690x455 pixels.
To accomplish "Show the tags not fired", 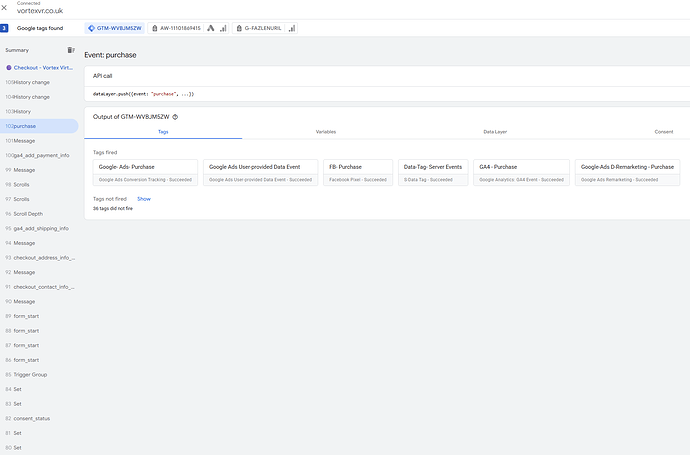I will point(144,199).
